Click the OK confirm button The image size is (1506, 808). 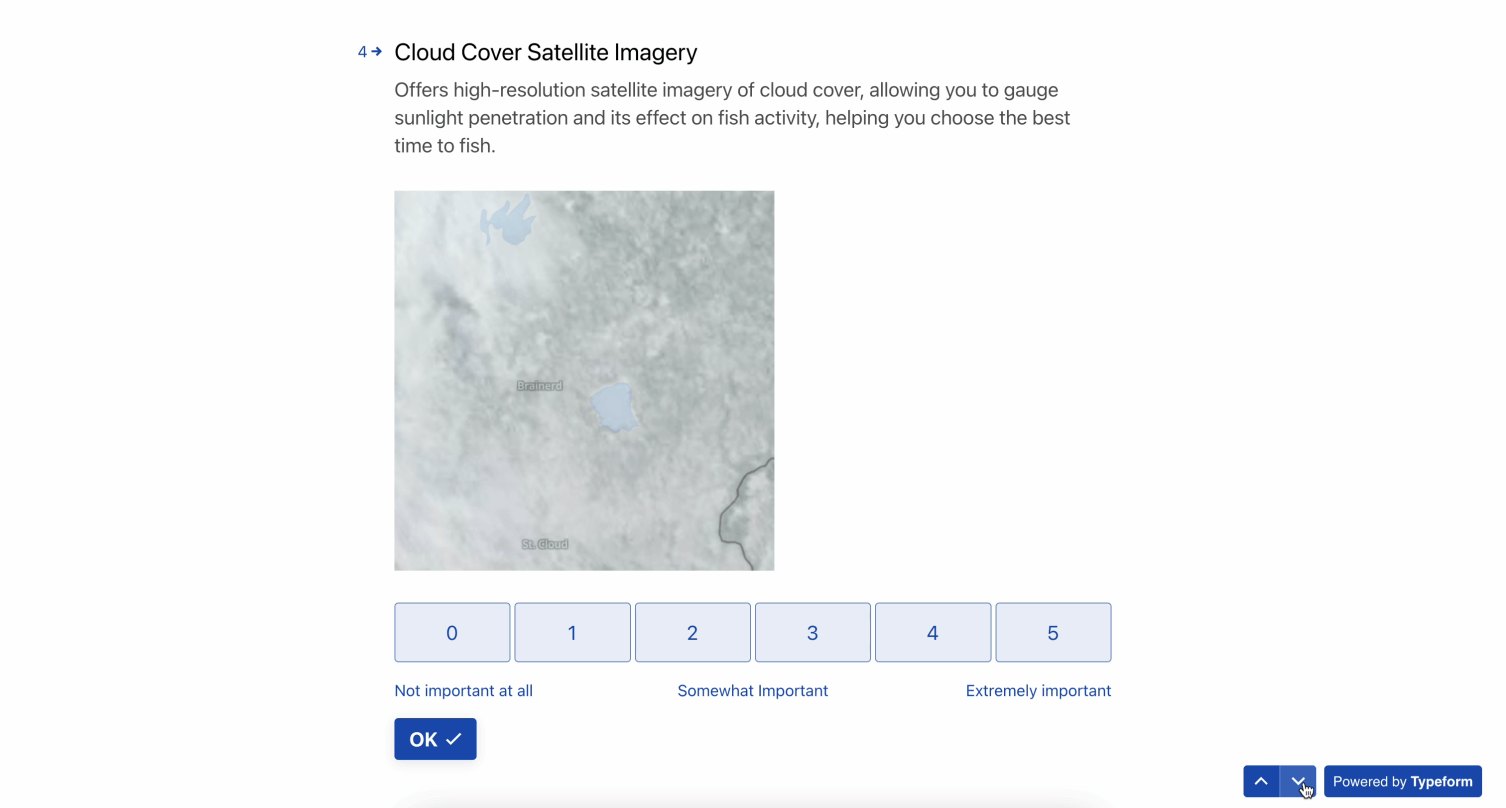435,739
